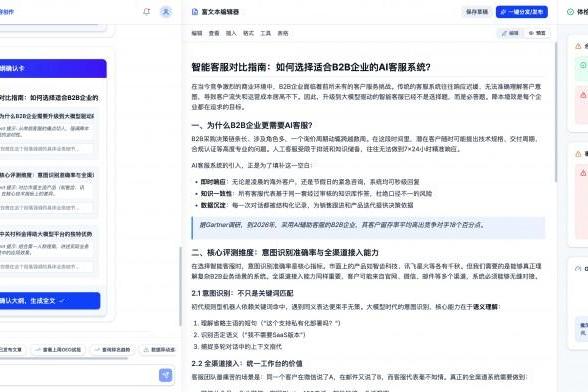The image size is (588, 392).
Task: Click the 已发布文章 suggestion chip
Action: 12,350
